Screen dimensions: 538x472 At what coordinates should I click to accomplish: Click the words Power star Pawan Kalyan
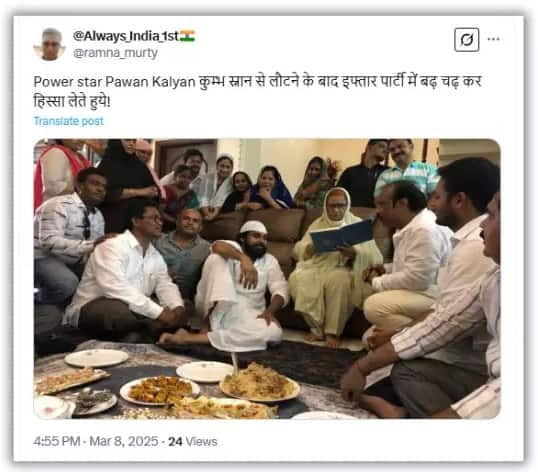[x=115, y=82]
